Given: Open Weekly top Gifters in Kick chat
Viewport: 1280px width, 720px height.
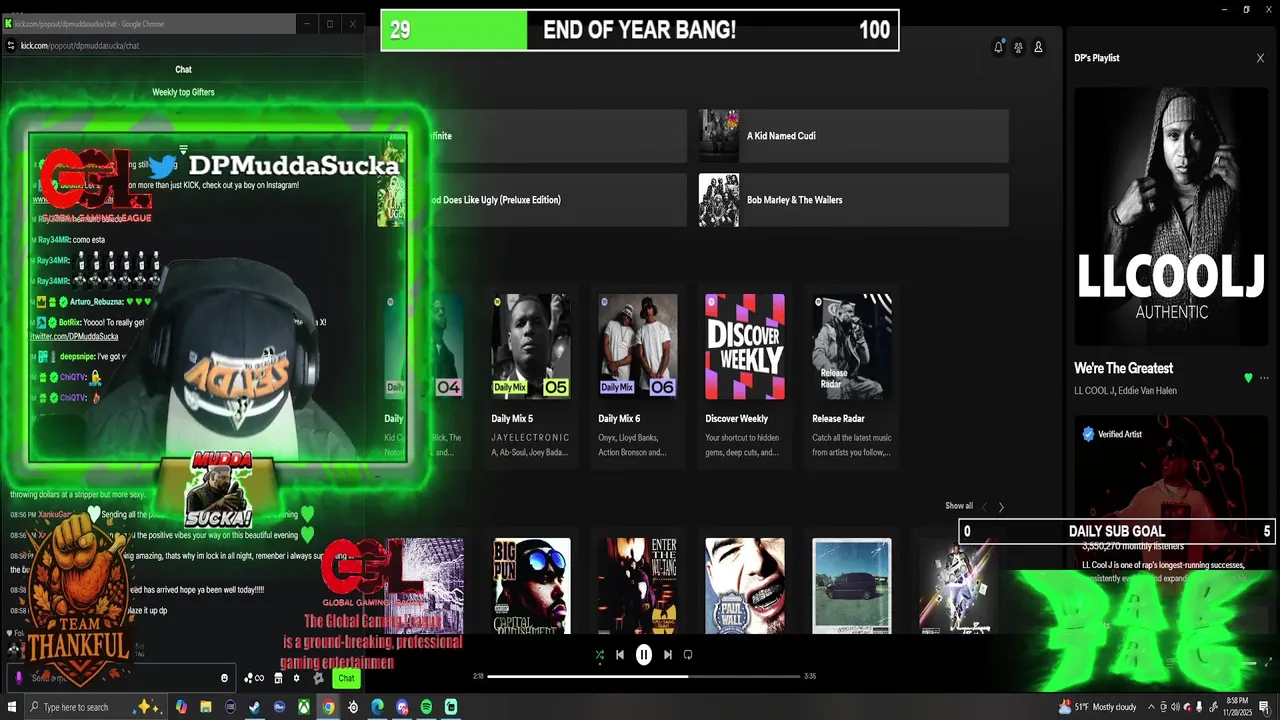Looking at the screenshot, I should tap(183, 92).
